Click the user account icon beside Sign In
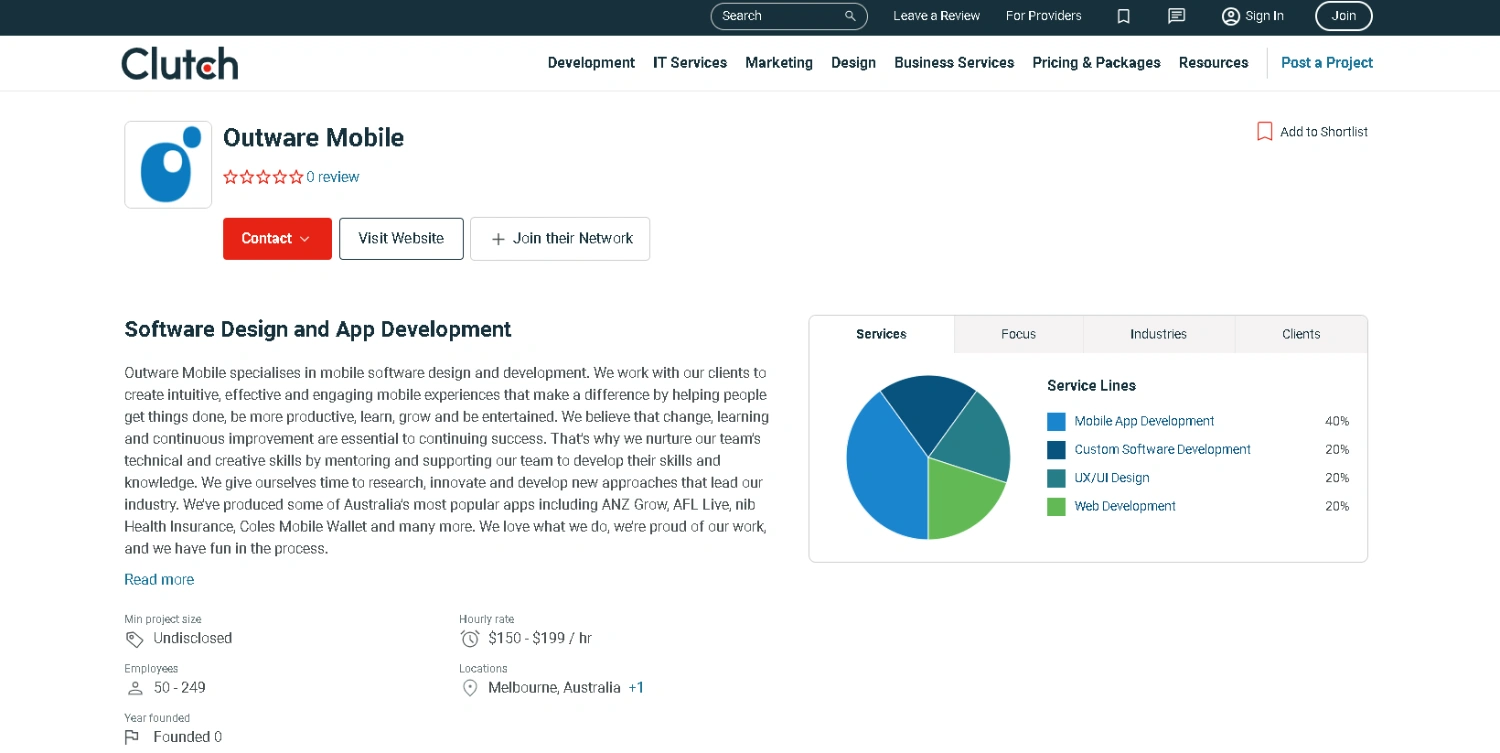This screenshot has height=753, width=1500. tap(1231, 16)
